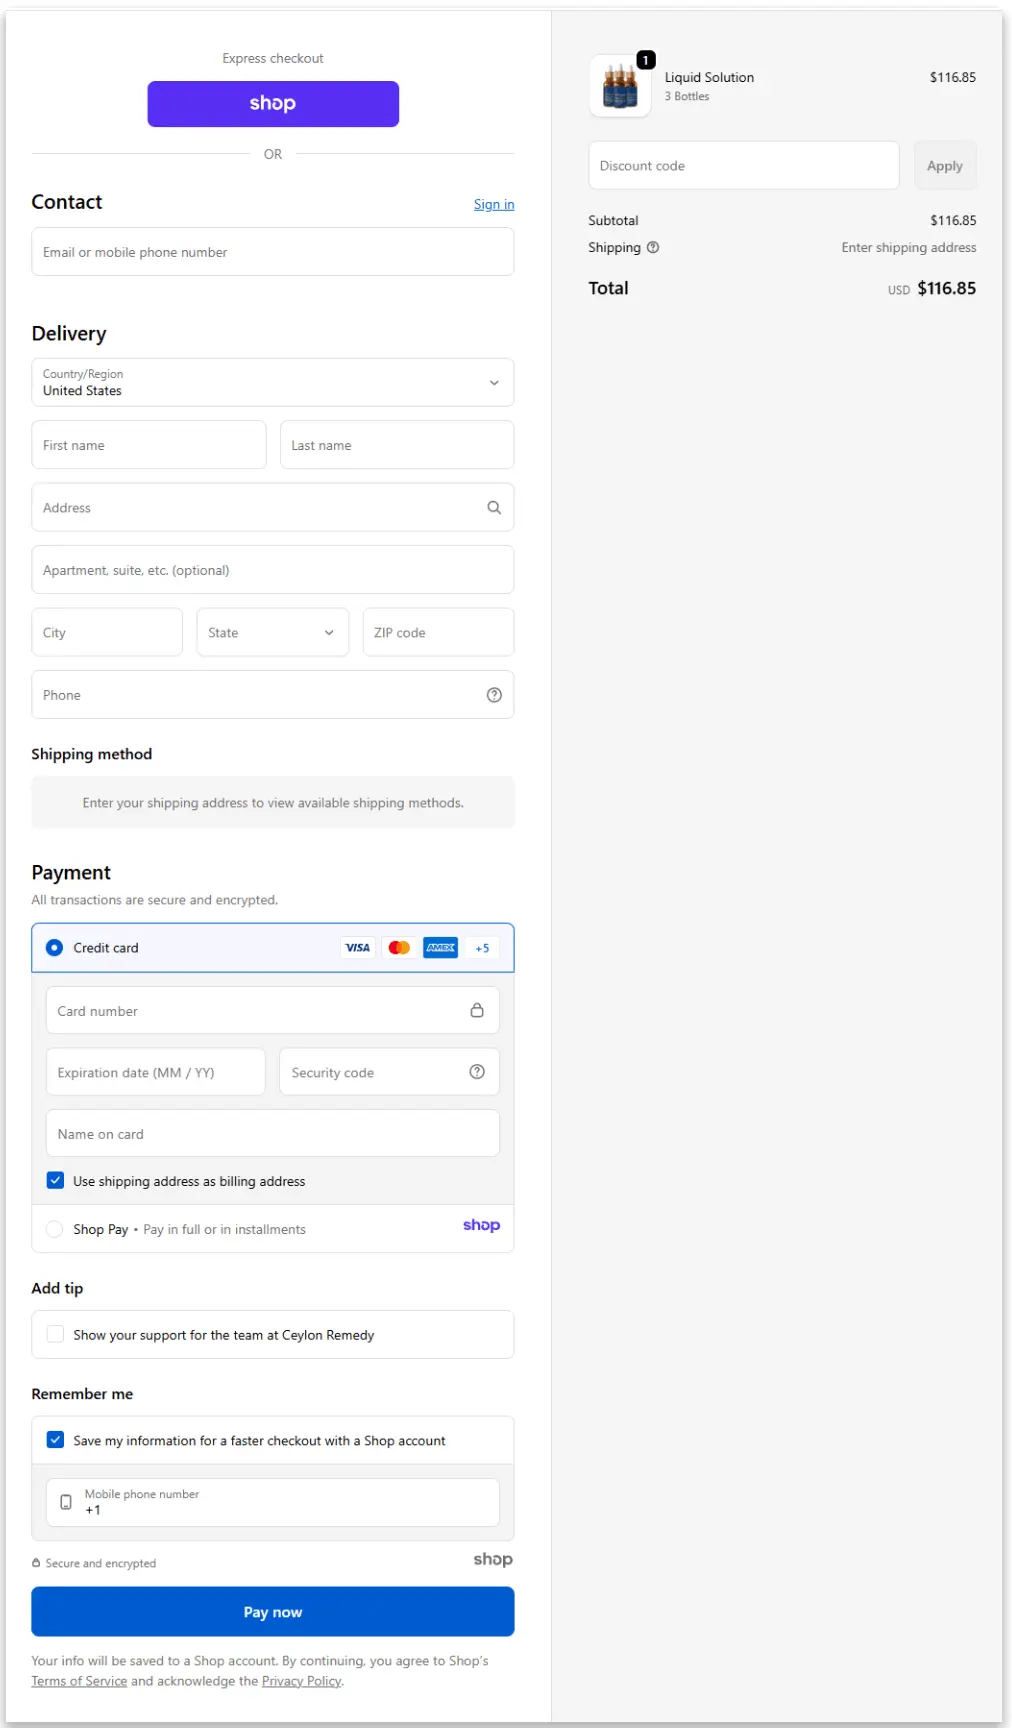The height and width of the screenshot is (1728, 1012).
Task: Click the Shop Pay logo in payment options
Action: pyautogui.click(x=481, y=1226)
